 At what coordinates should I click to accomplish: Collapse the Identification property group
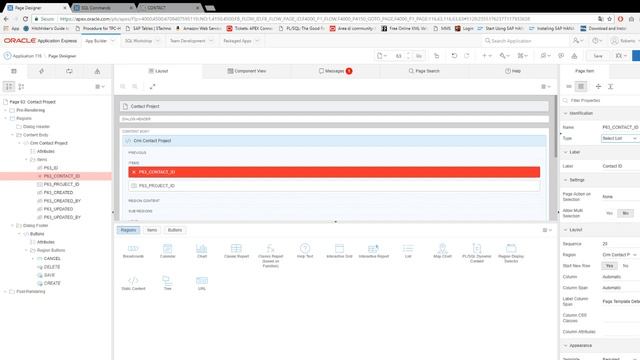tap(566, 113)
